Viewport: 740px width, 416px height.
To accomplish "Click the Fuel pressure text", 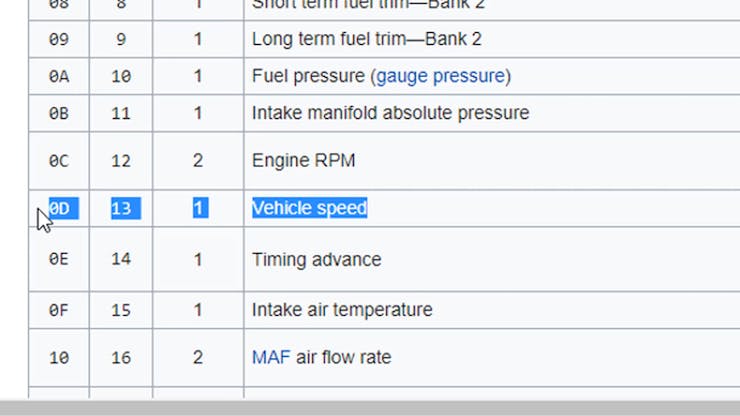I will pyautogui.click(x=308, y=76).
